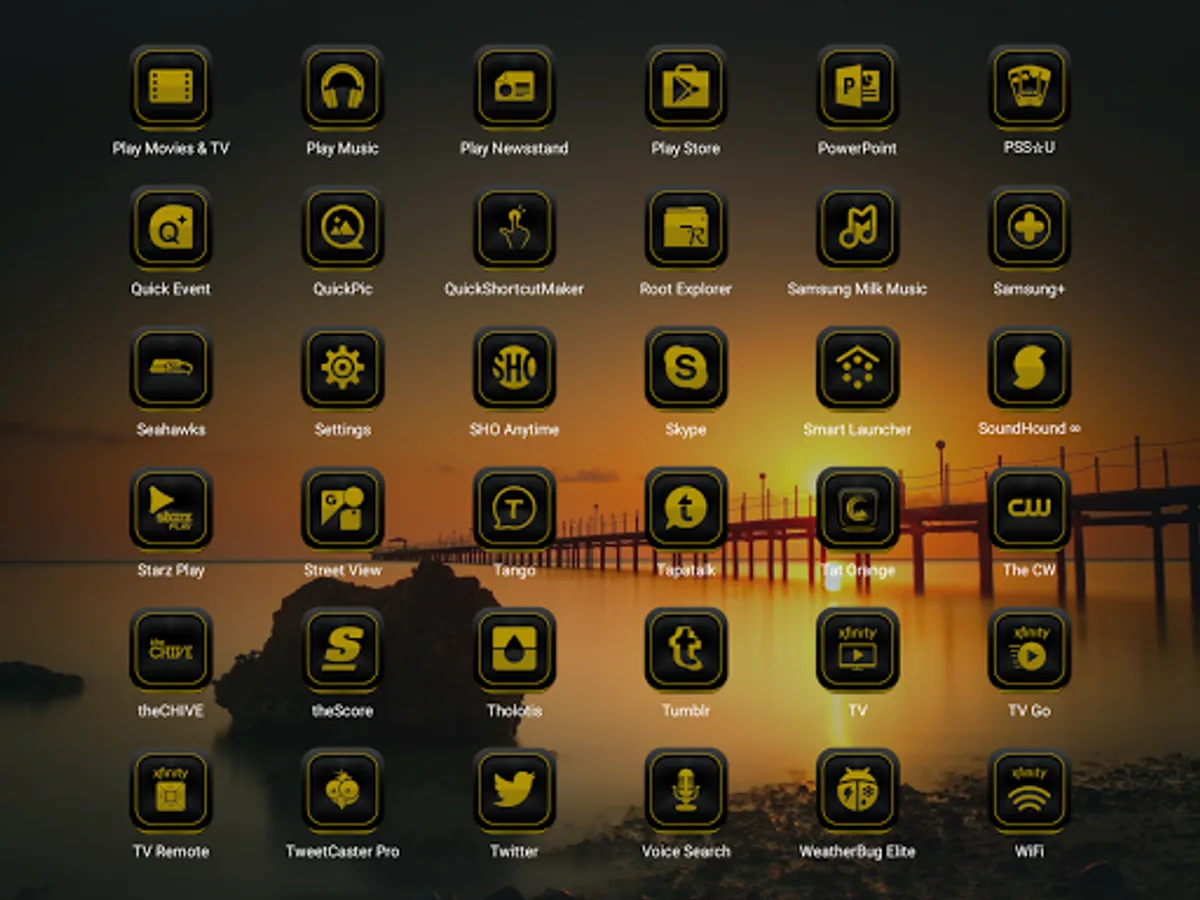
Task: Open the Twitter bird icon
Action: pos(514,792)
